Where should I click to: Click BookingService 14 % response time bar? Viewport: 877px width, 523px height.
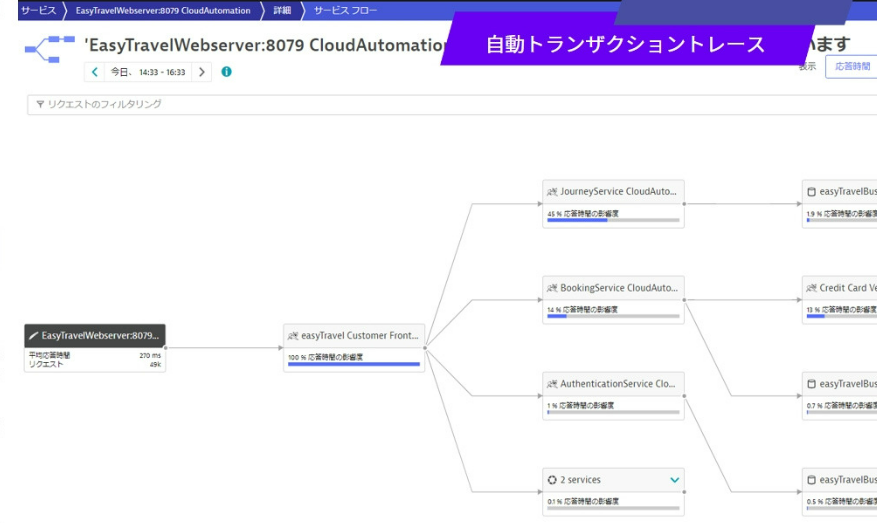[613, 316]
